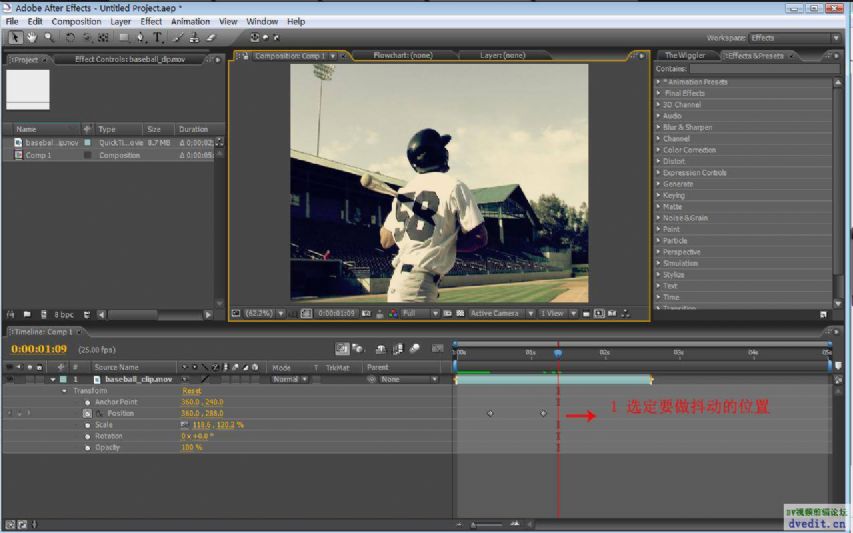Viewport: 853px width, 533px height.
Task: Toggle Draft 3D in Timeline
Action: 357,349
